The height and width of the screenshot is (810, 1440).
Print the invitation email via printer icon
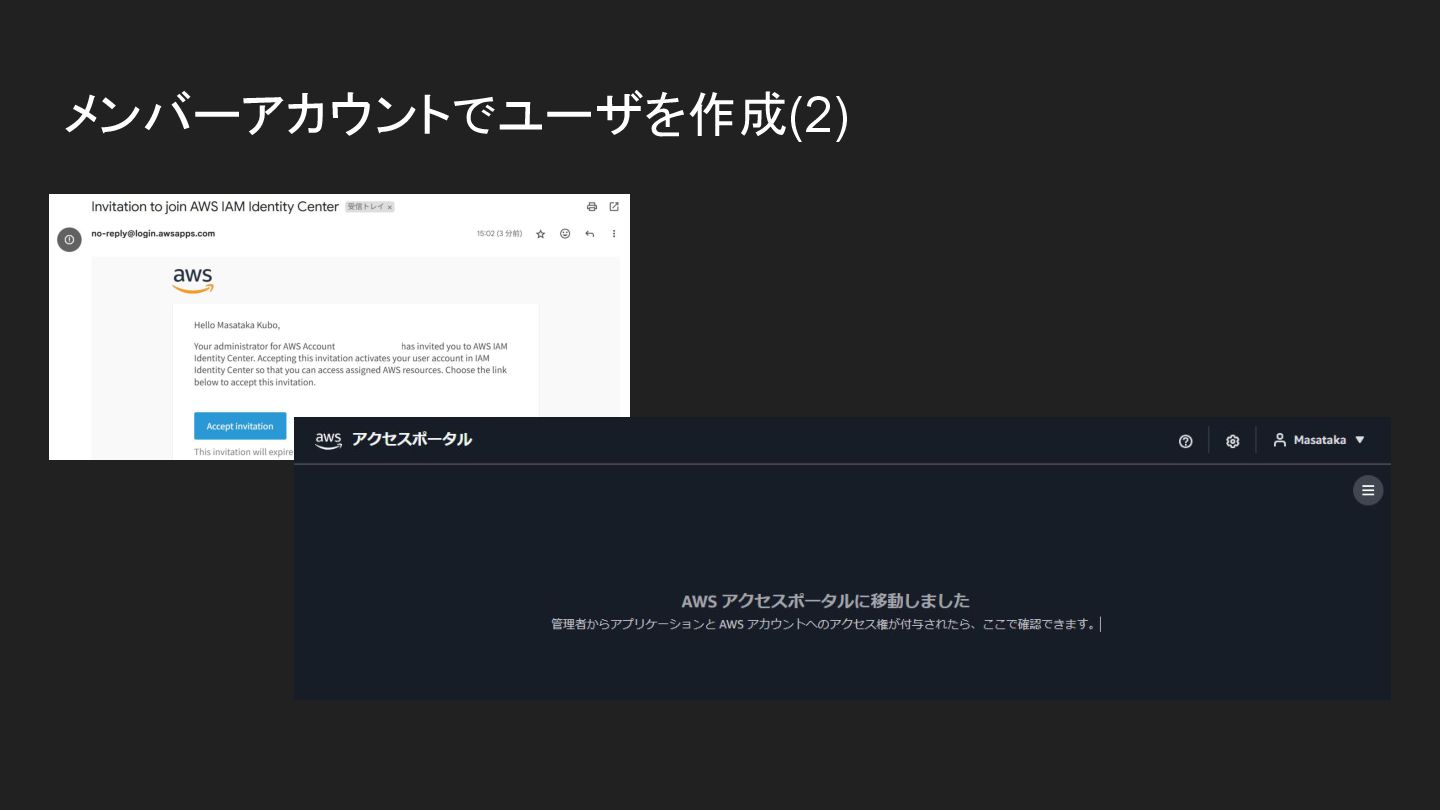(x=592, y=207)
